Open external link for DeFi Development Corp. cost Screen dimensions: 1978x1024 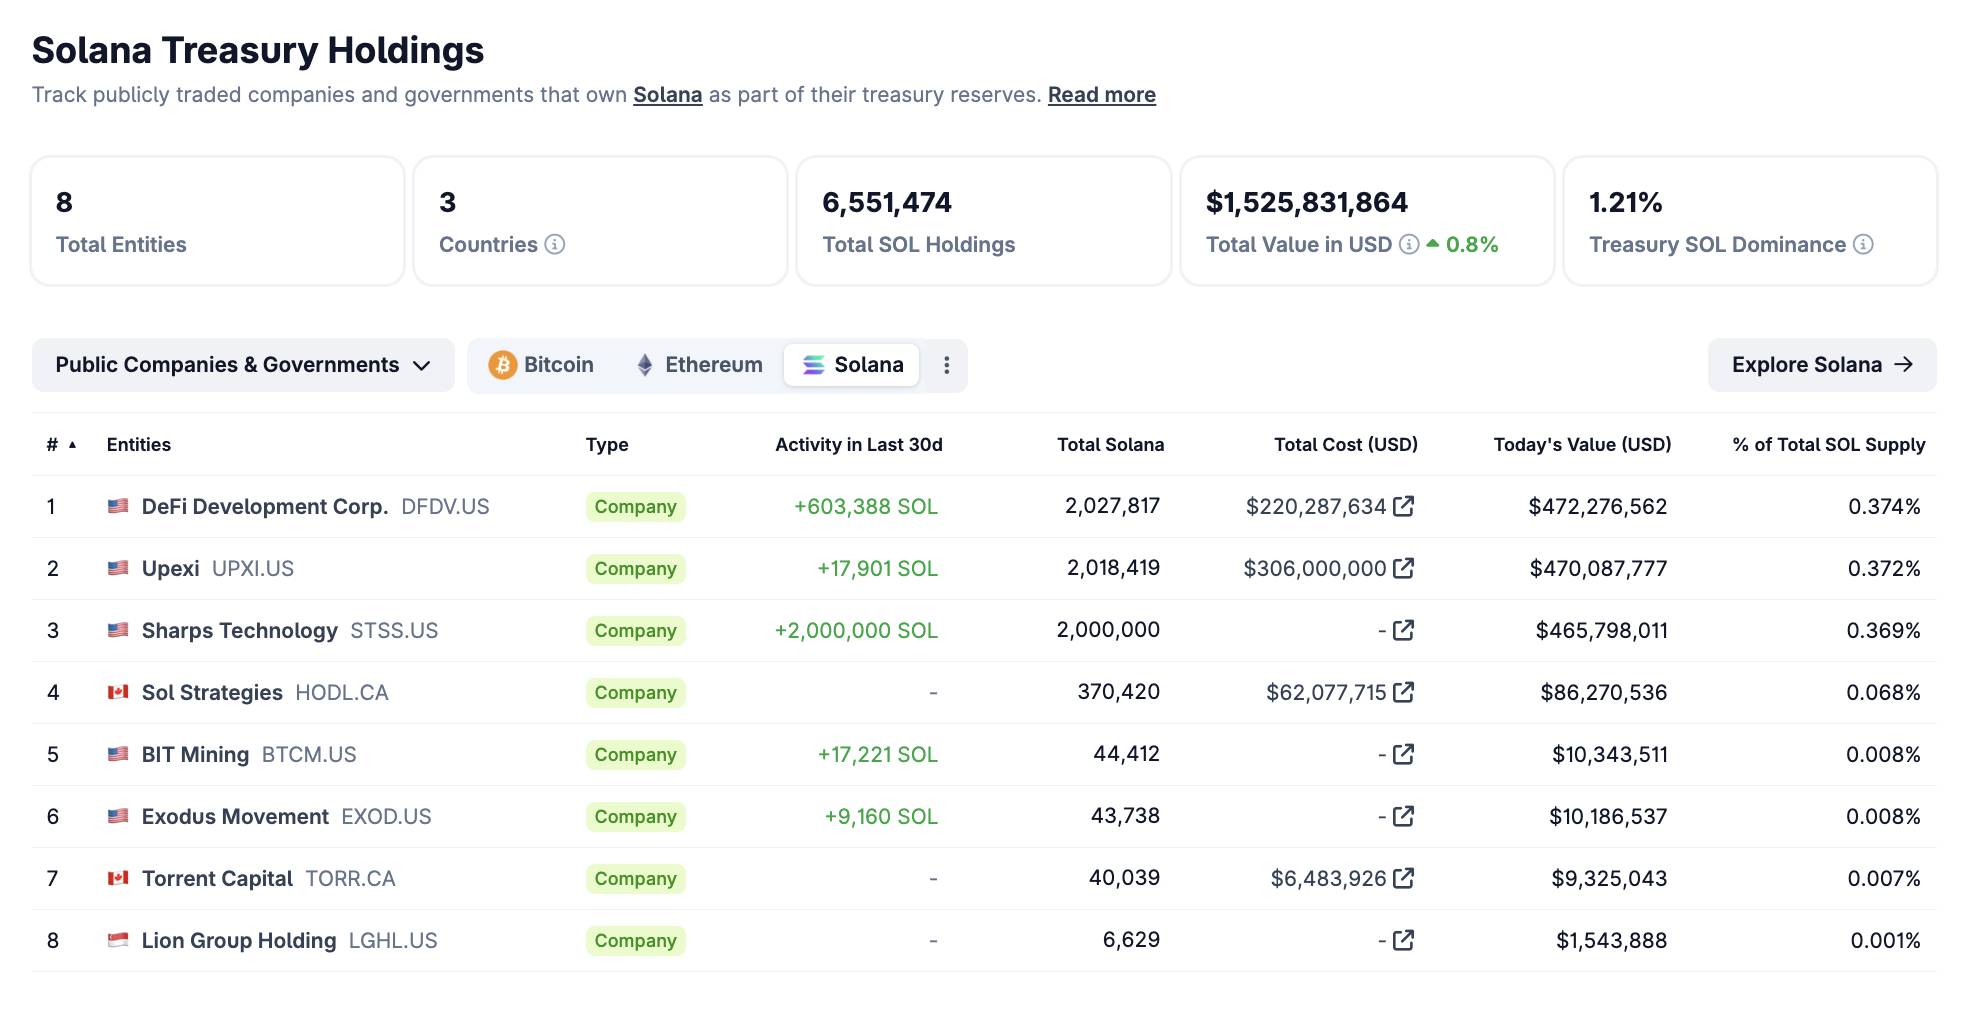1403,506
